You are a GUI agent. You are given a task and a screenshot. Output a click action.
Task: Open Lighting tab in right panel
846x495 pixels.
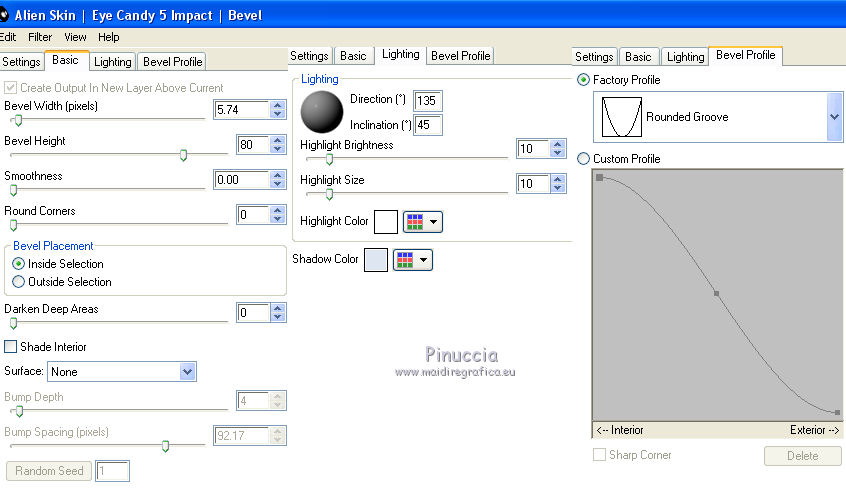685,57
